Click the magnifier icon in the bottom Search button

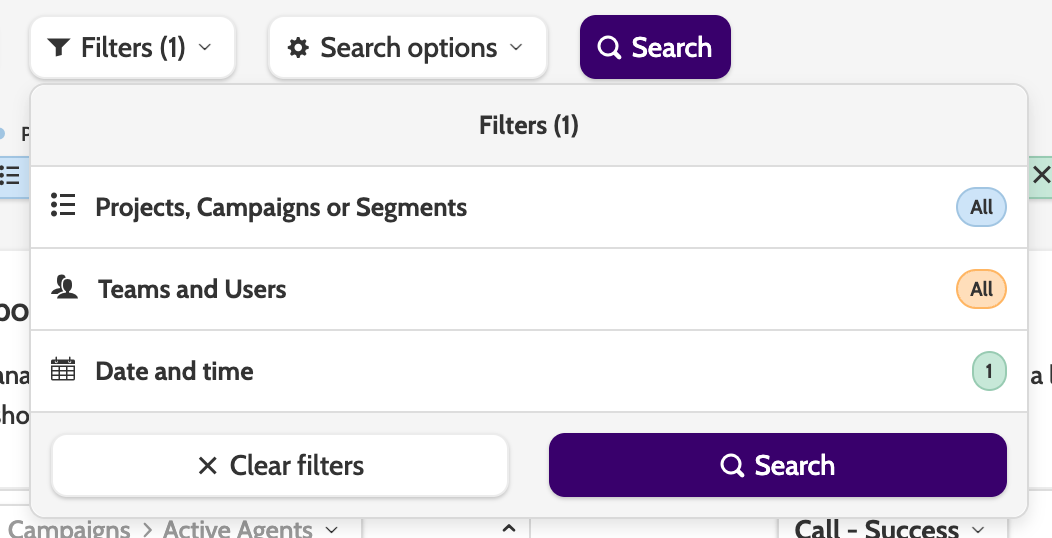[732, 466]
